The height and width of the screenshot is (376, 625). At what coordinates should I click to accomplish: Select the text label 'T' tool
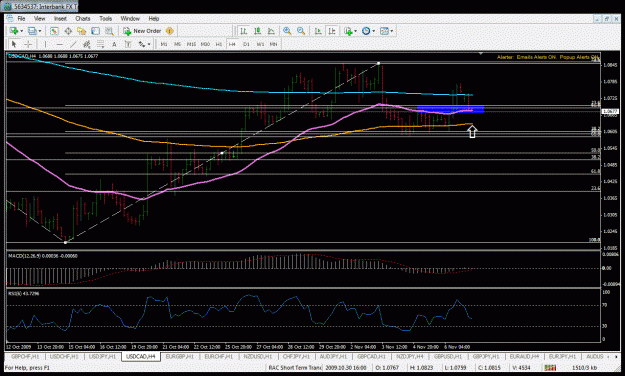tap(128, 44)
